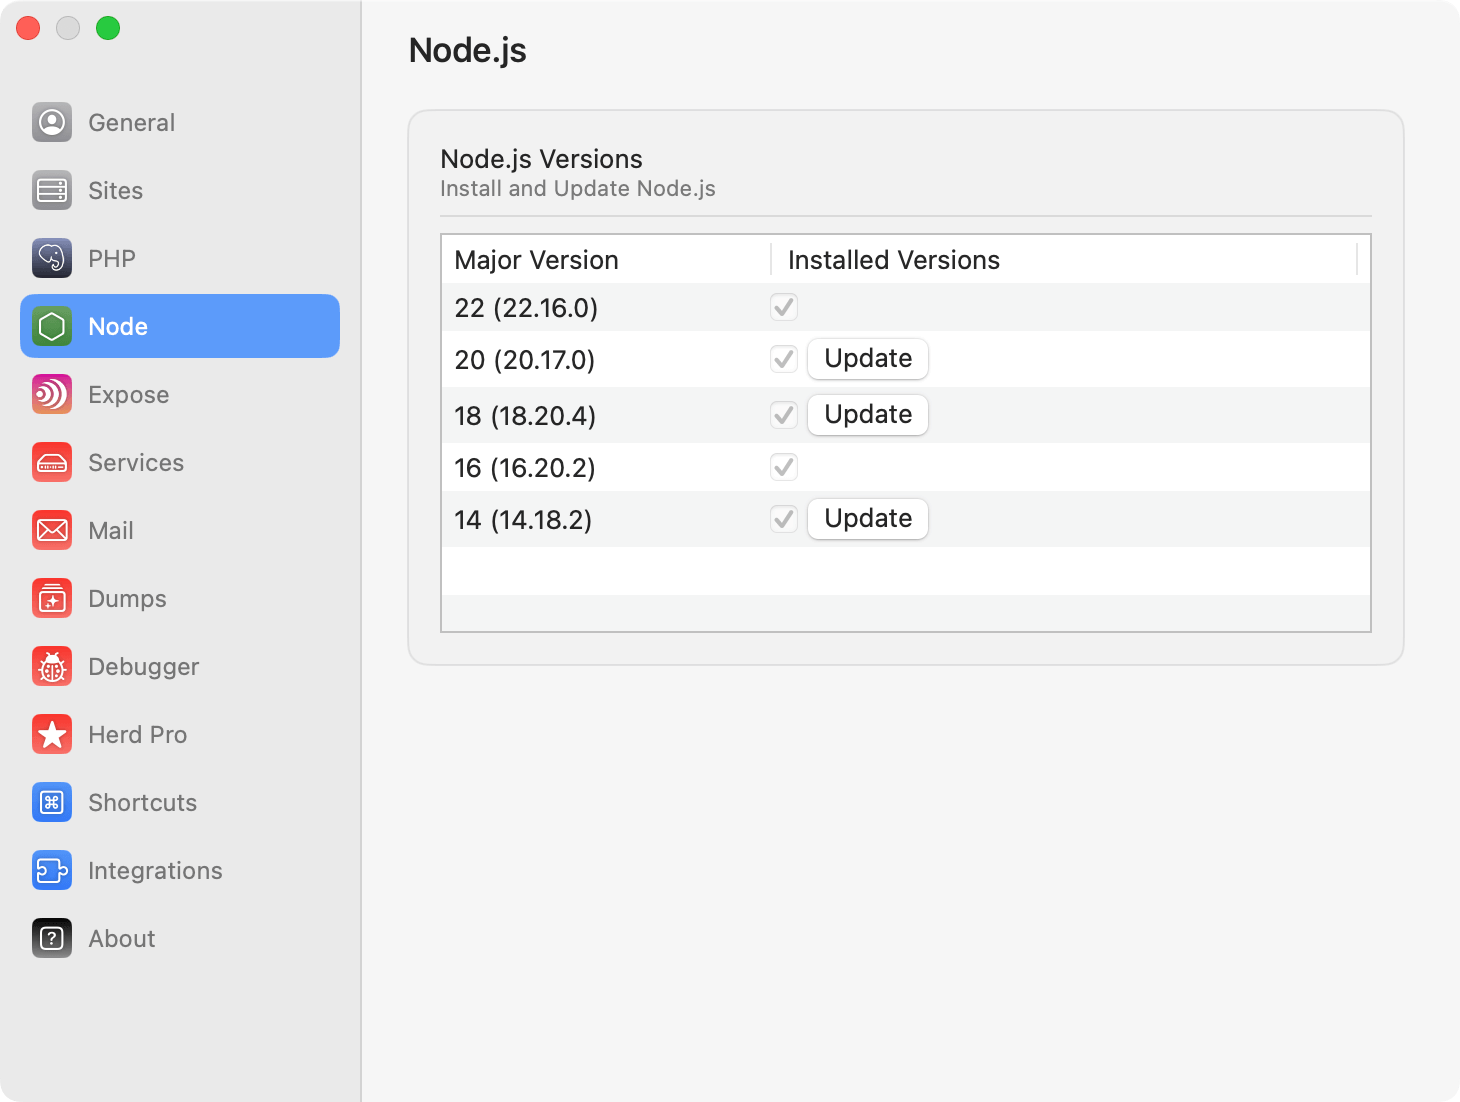Open Integrations using its sidebar icon
This screenshot has width=1460, height=1102.
51,870
